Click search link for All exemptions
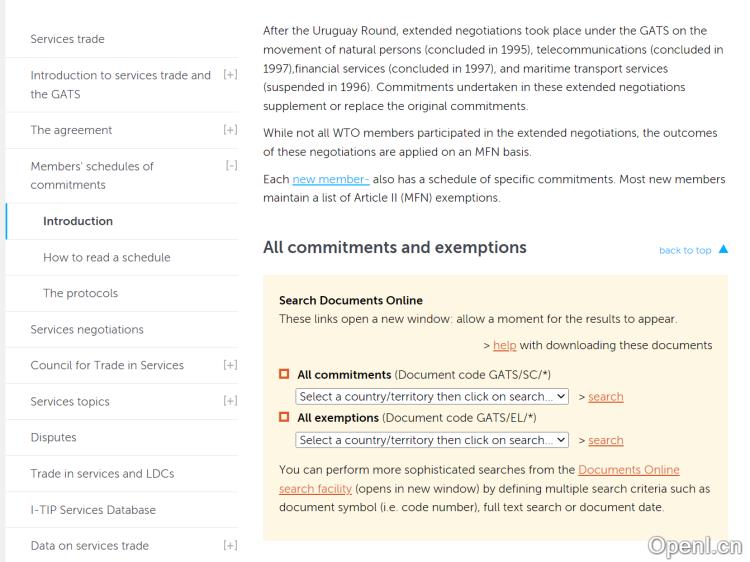The image size is (750, 562). pyautogui.click(x=605, y=440)
